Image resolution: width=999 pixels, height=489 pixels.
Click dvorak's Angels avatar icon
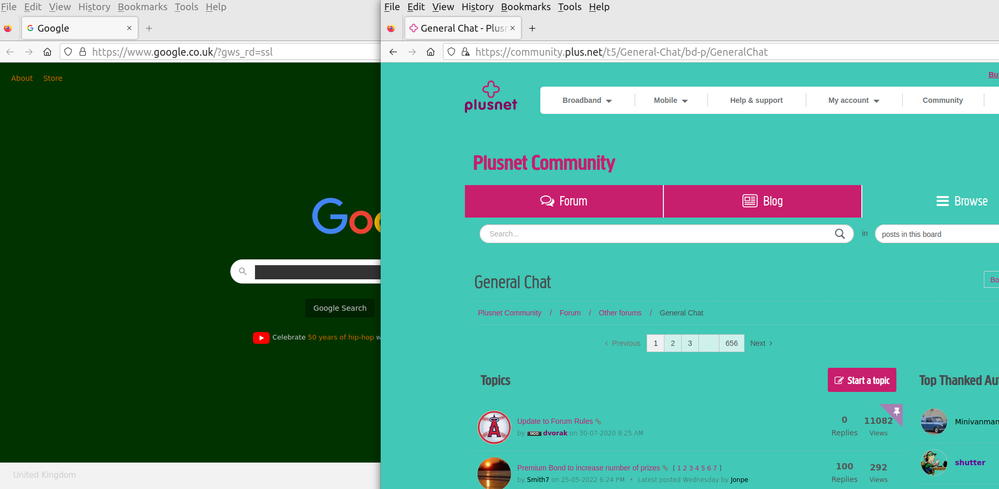point(494,427)
